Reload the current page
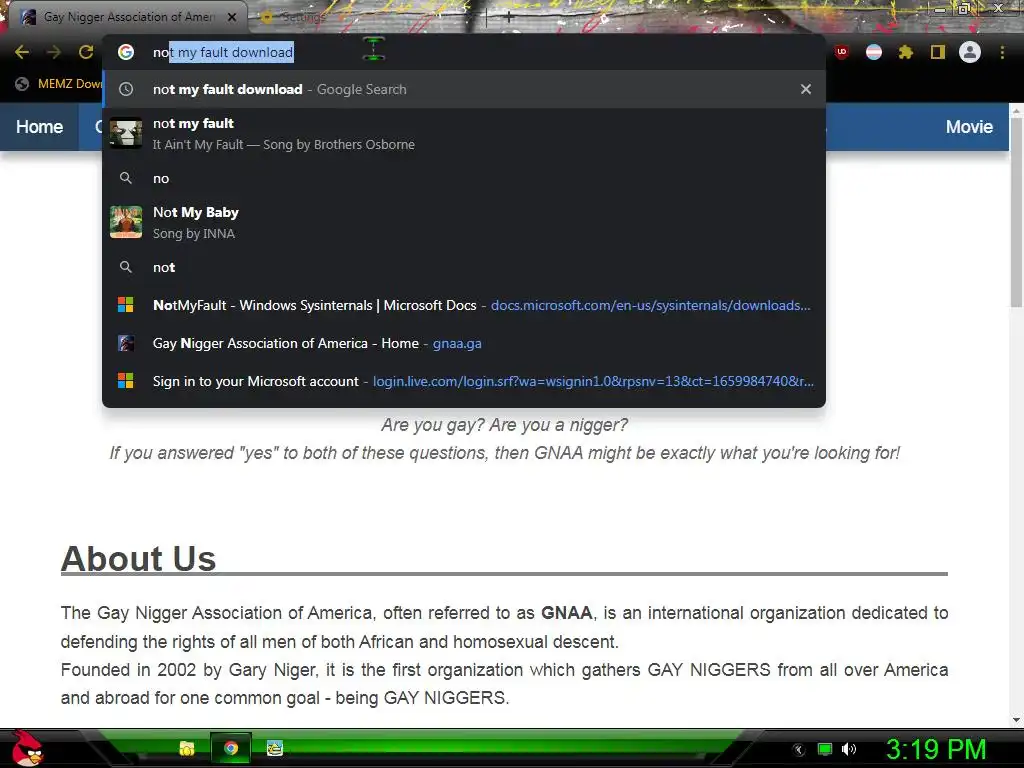 86,52
